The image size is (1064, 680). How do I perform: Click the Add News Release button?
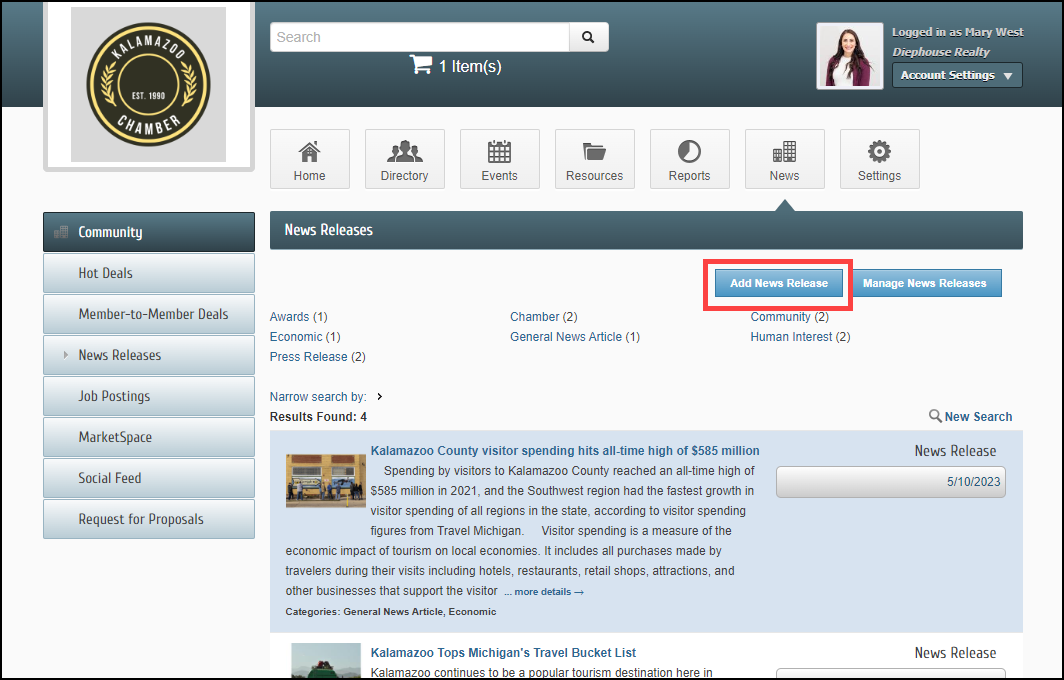[778, 283]
